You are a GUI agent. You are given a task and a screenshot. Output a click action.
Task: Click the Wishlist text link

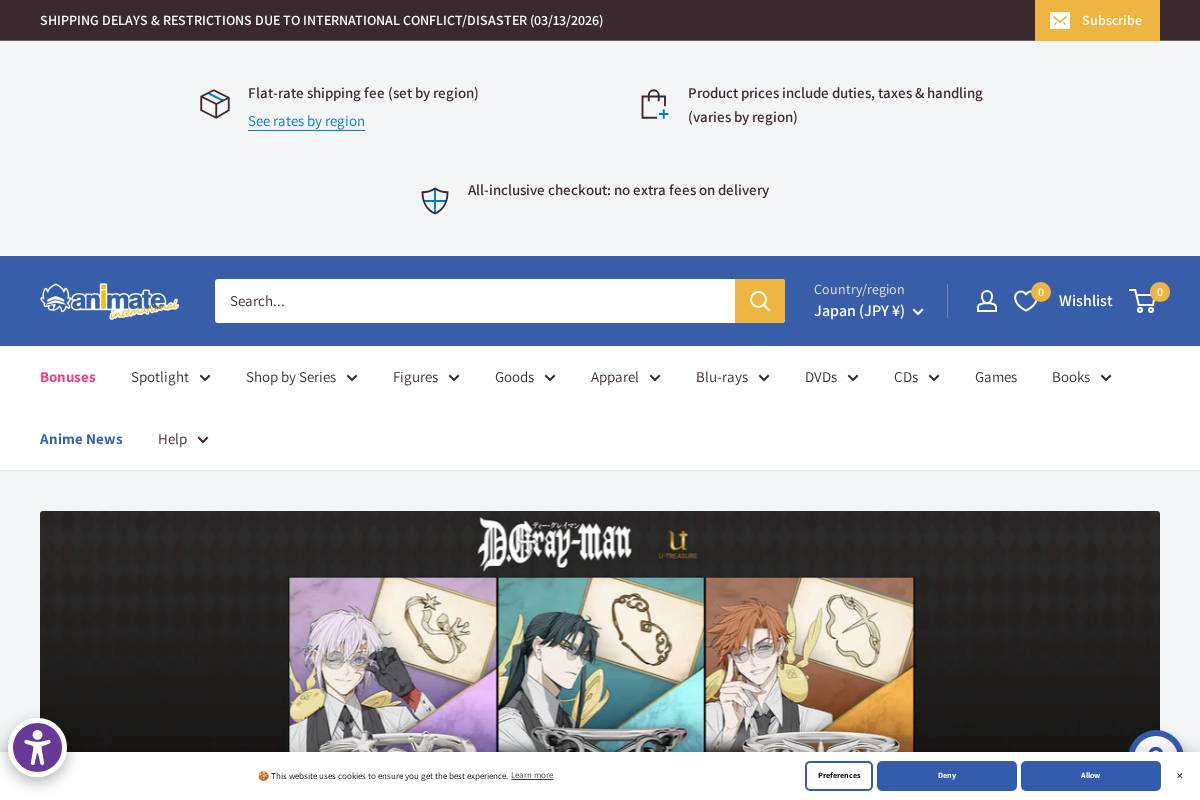[x=1085, y=301]
